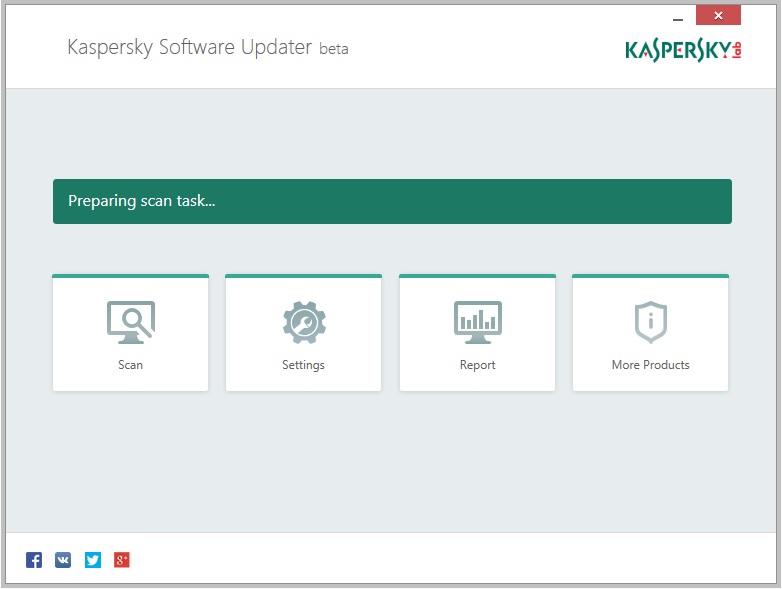
Task: Open the VK social icon
Action: [x=63, y=560]
